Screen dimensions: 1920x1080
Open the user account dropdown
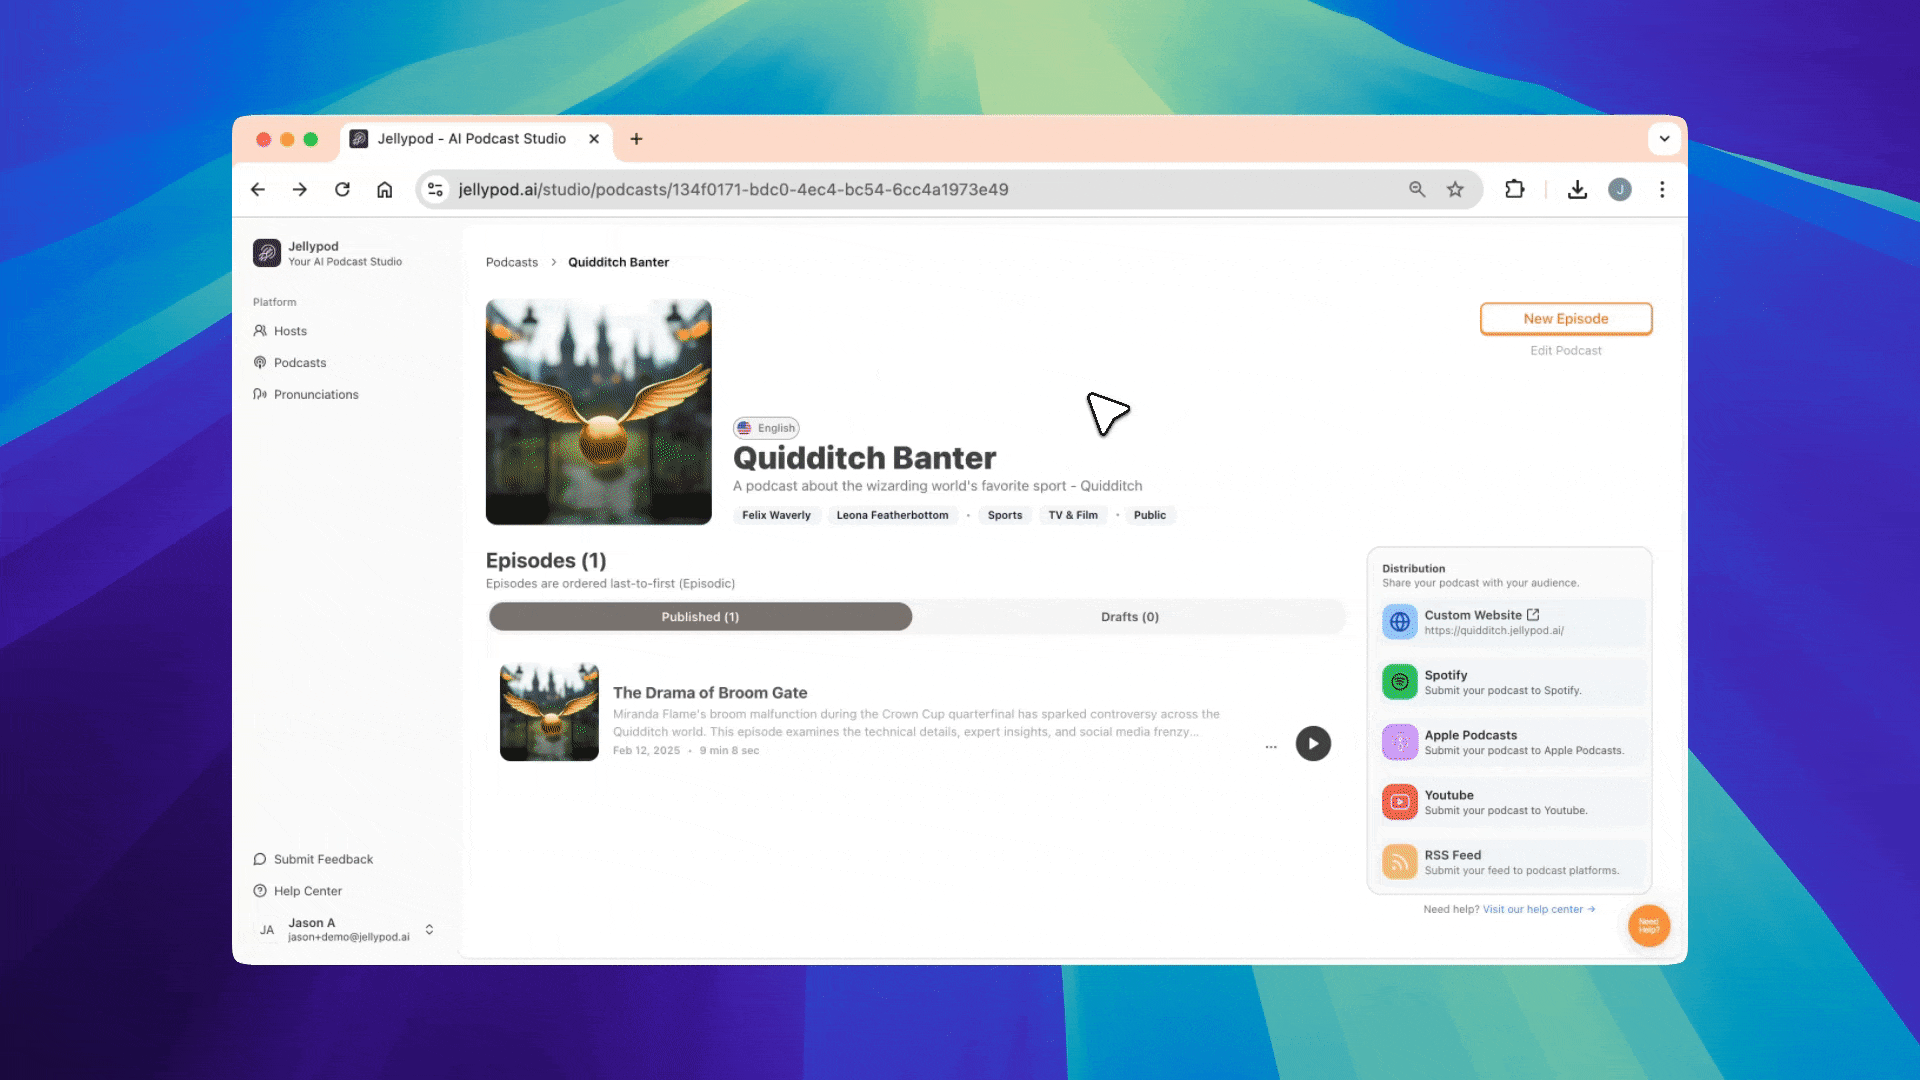429,930
